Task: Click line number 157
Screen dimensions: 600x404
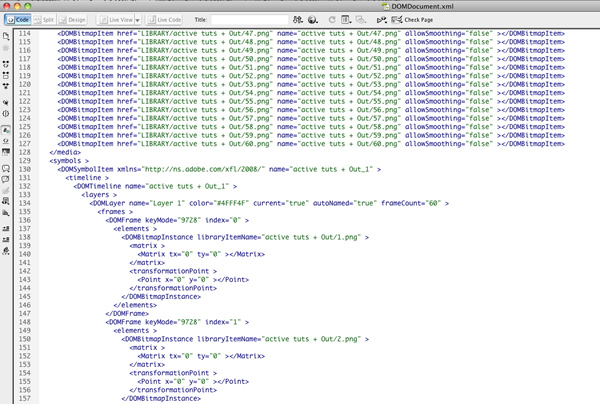Action: (25, 398)
